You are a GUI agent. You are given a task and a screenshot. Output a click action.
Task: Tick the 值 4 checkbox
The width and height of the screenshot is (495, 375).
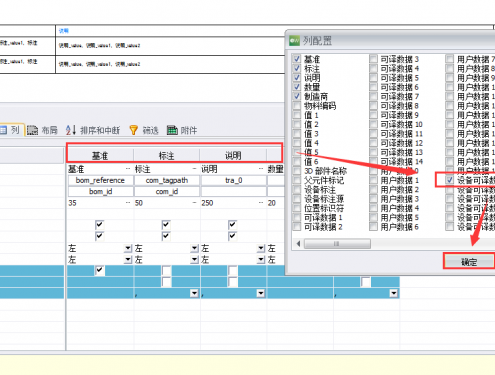coord(297,143)
